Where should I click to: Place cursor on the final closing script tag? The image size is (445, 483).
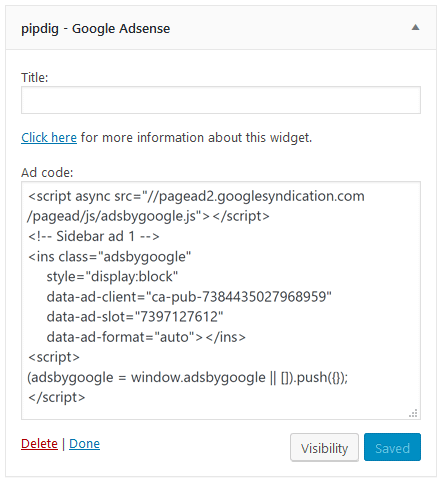tap(57, 397)
